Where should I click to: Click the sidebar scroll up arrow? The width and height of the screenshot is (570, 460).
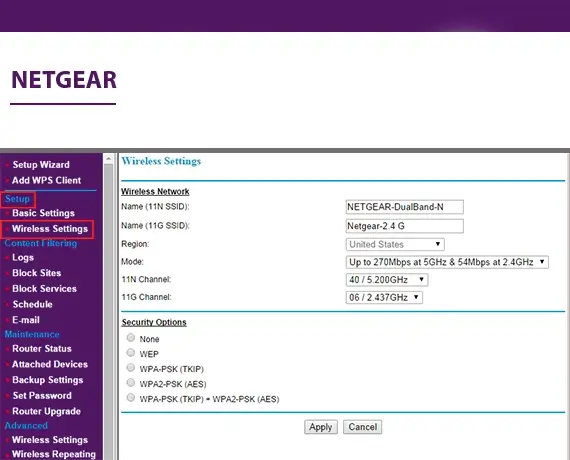(108, 159)
